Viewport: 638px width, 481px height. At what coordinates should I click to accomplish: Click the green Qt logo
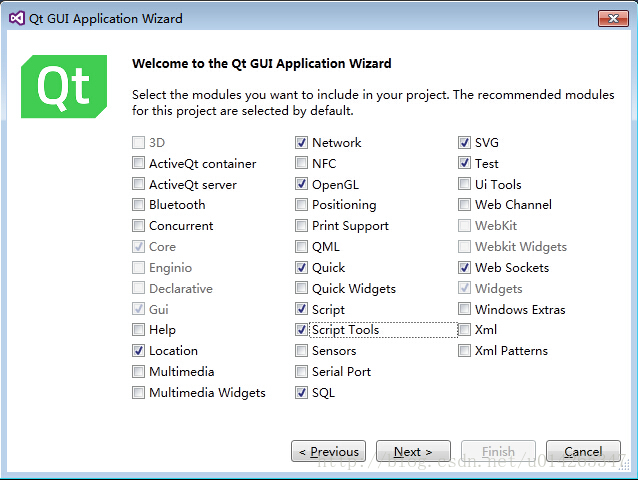point(64,86)
